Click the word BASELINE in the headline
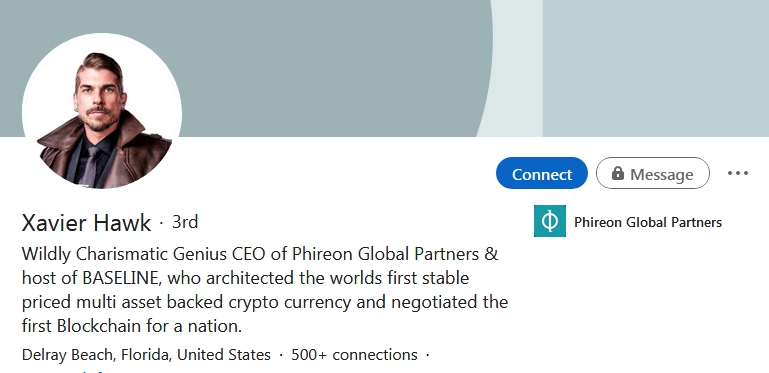769x373 pixels. click(120, 278)
